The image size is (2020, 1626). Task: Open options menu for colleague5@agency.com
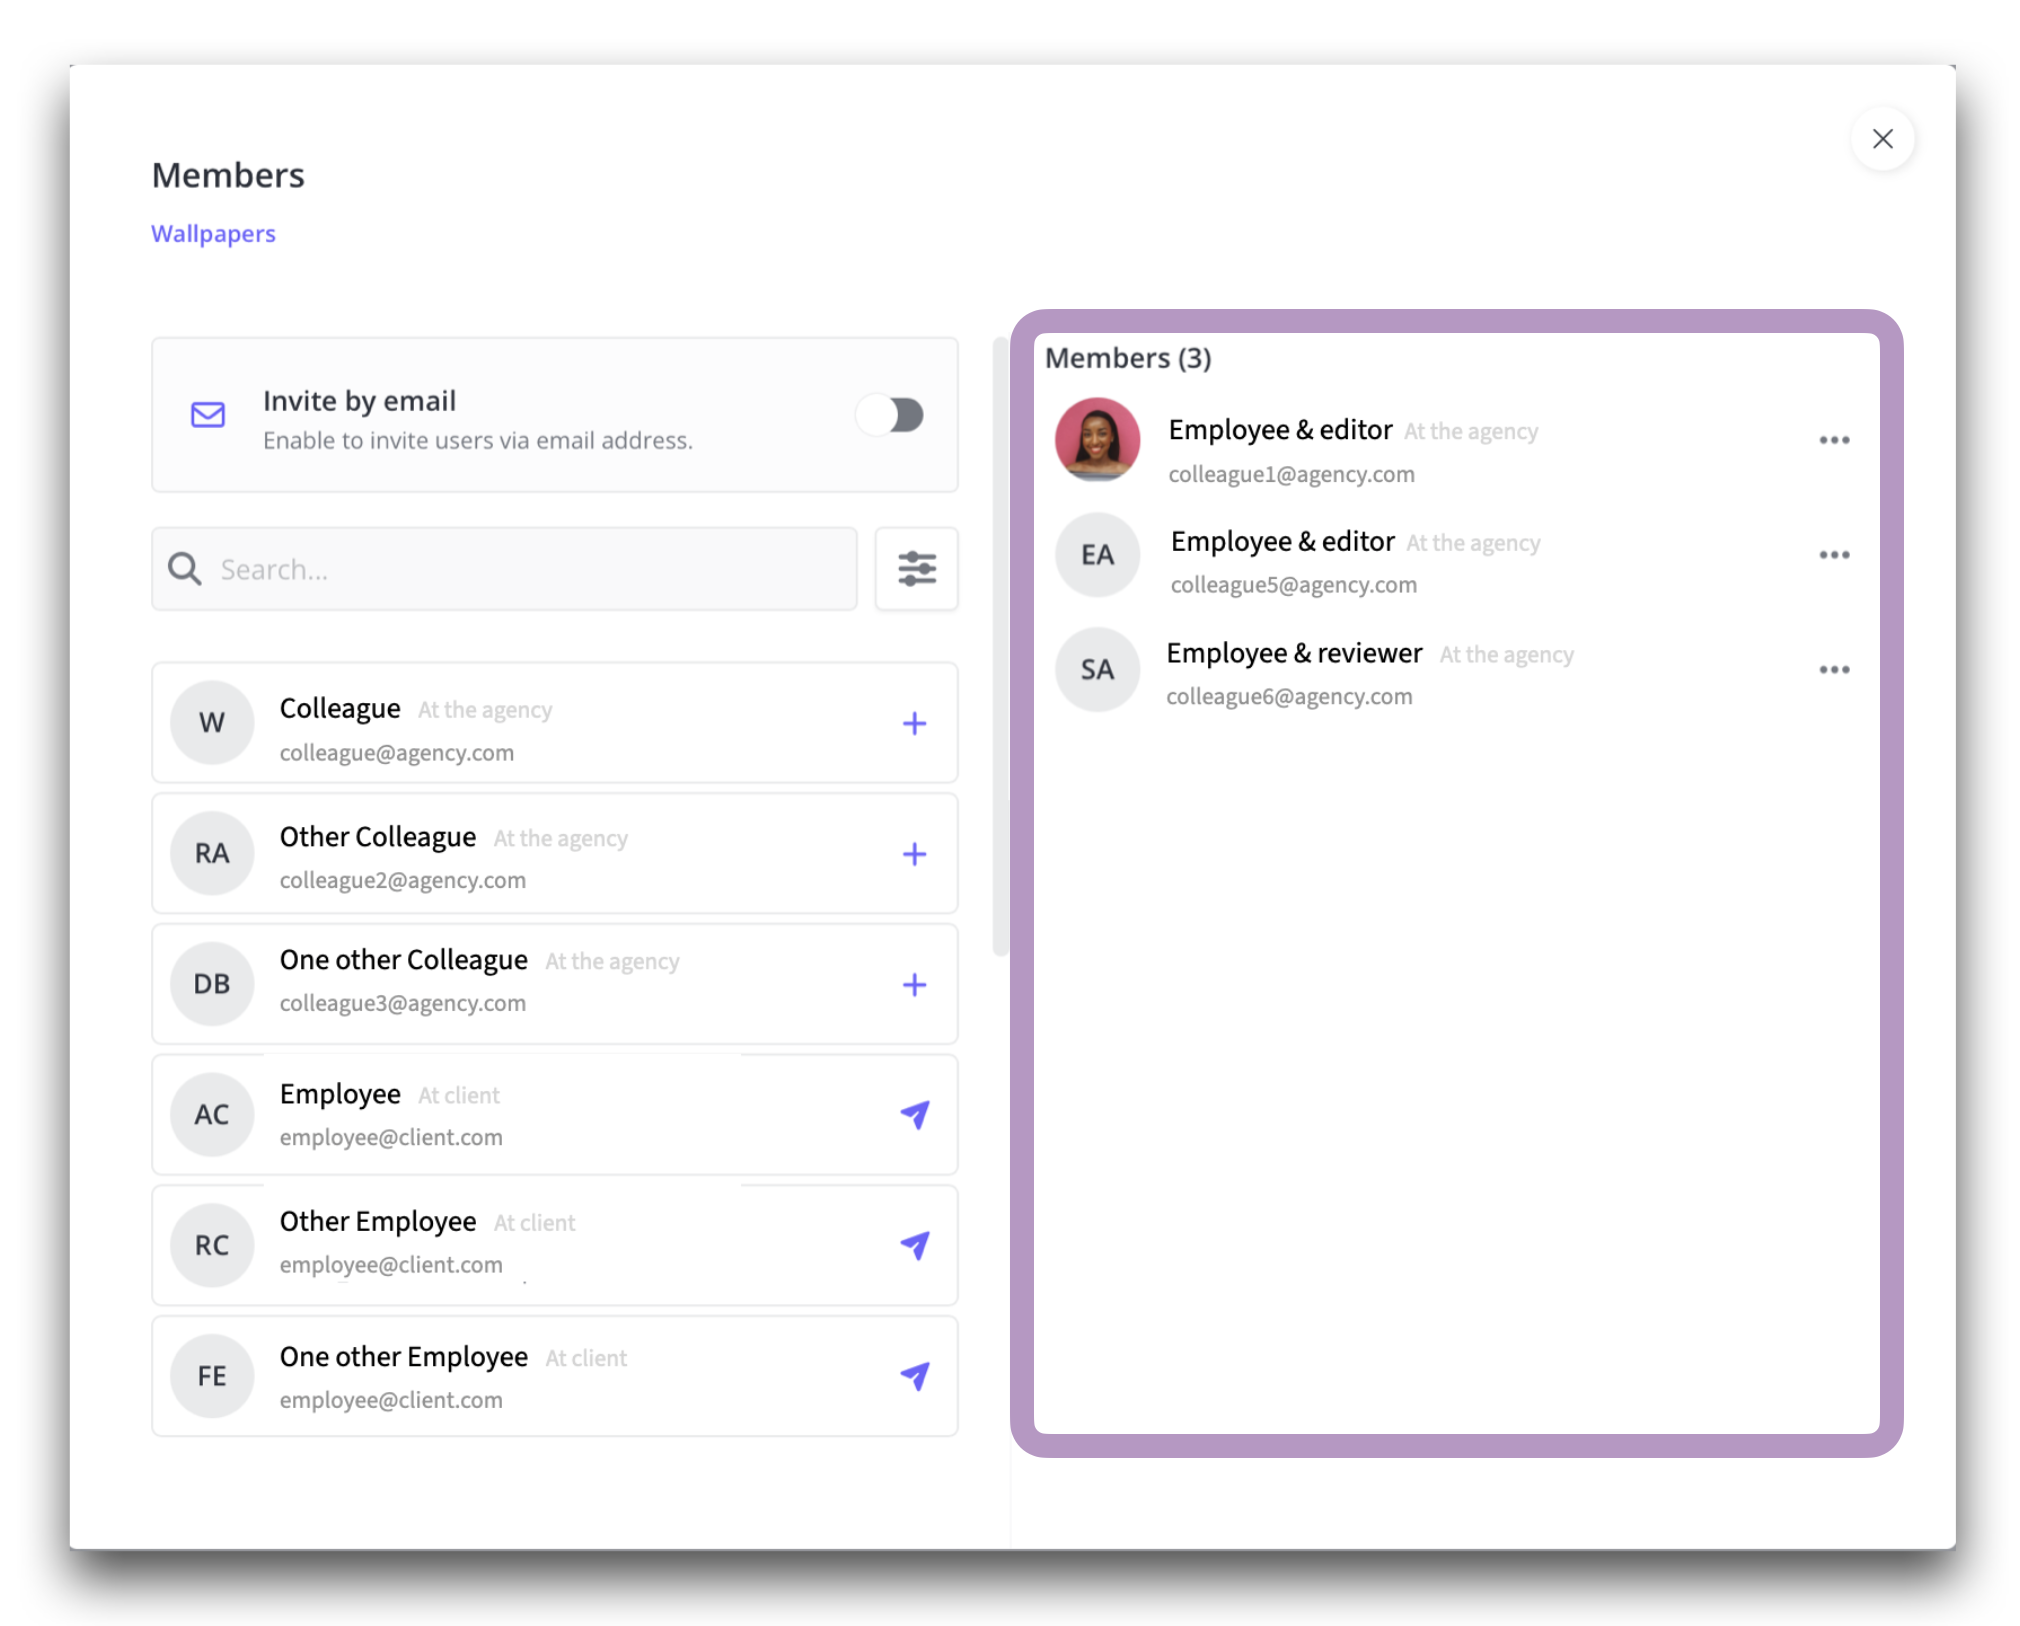(1832, 554)
